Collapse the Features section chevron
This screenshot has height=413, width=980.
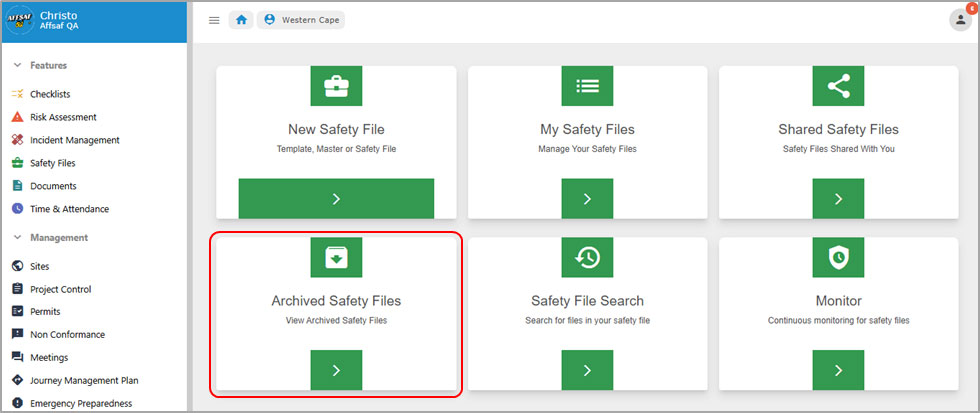tap(18, 66)
